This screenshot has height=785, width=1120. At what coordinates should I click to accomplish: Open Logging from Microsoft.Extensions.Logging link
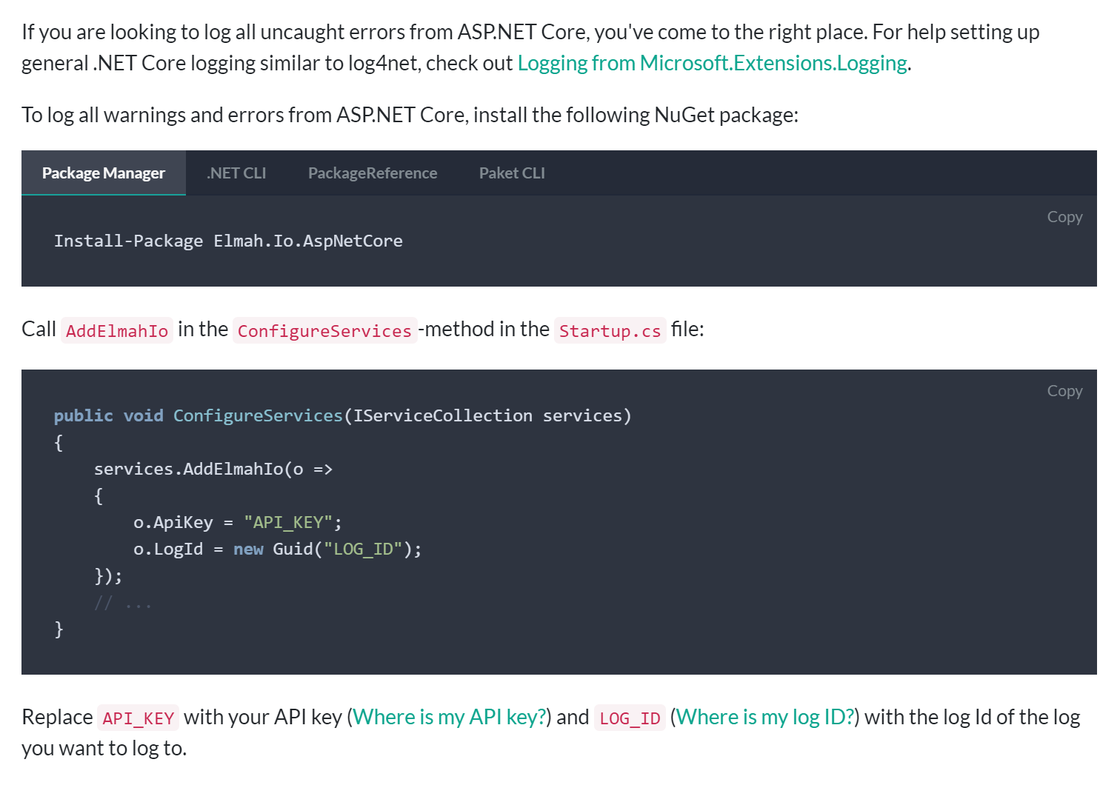[712, 63]
